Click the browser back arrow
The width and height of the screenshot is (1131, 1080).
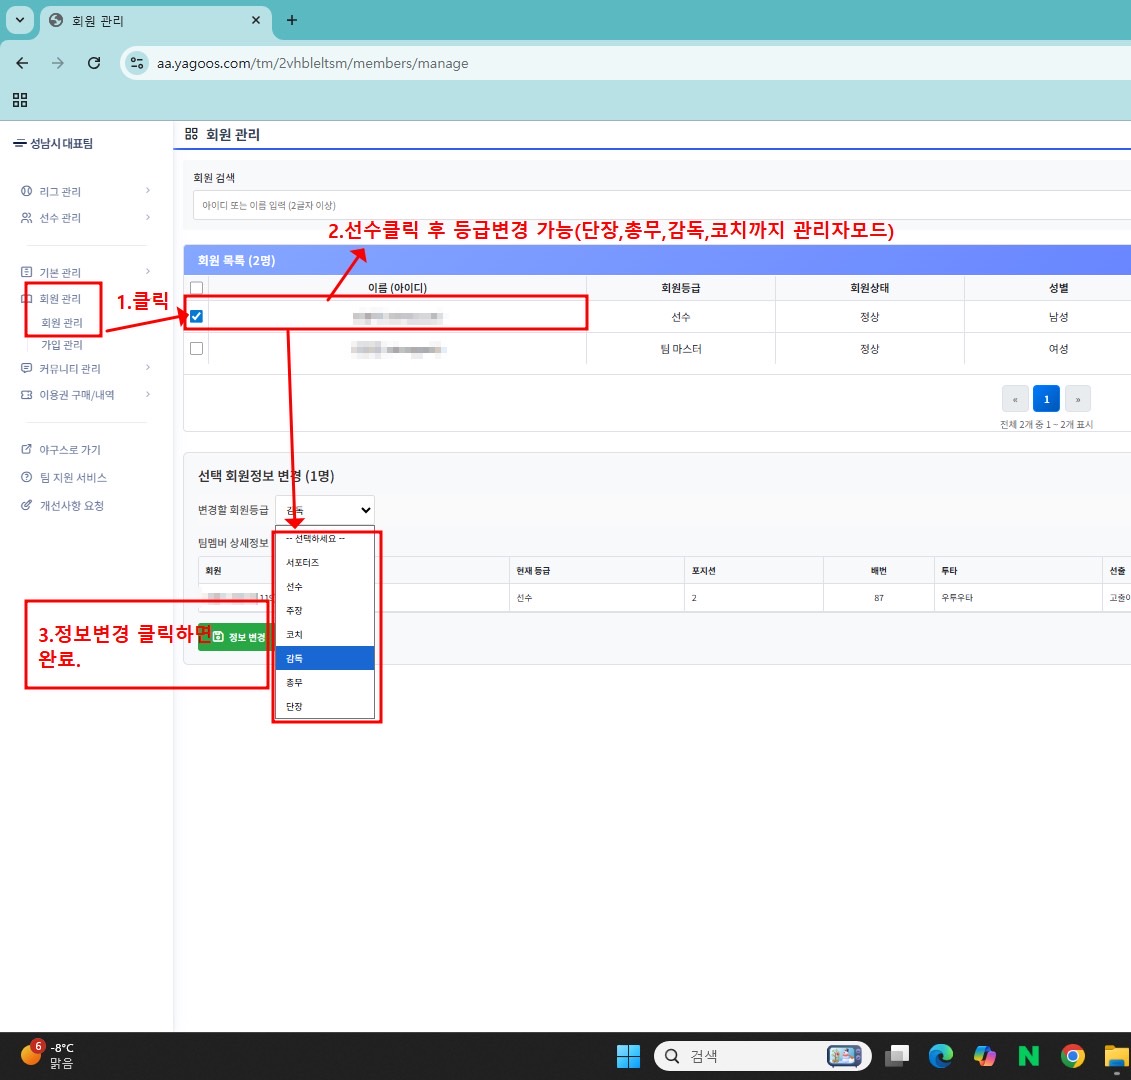pyautogui.click(x=22, y=63)
